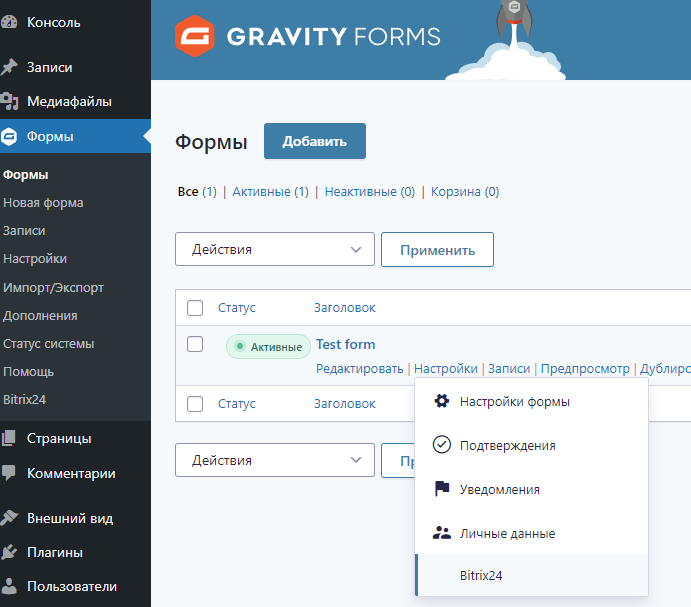691x607 pixels.
Task: Open Консоль menu label in sidebar
Action: 54,22
